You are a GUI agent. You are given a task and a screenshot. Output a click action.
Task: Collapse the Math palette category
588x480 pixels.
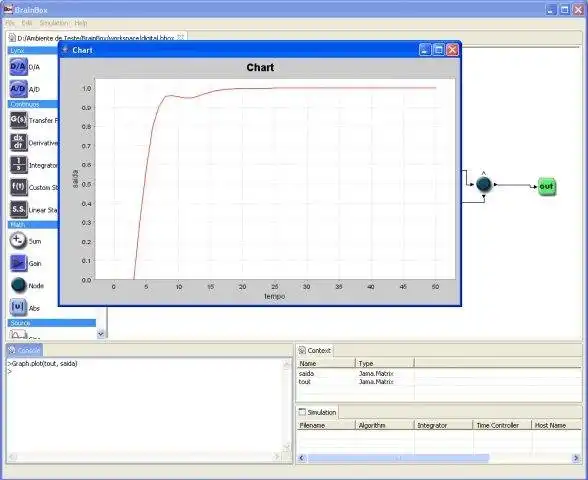click(x=33, y=225)
